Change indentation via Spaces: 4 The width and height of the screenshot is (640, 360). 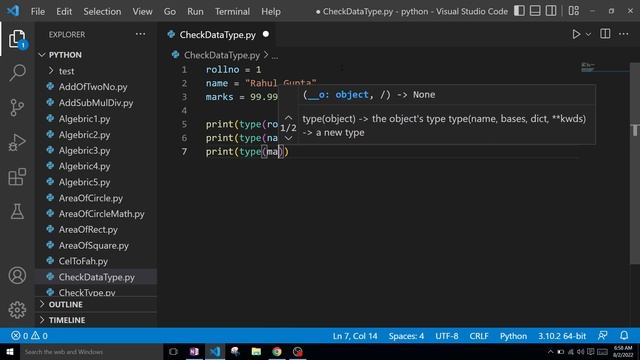click(x=406, y=336)
